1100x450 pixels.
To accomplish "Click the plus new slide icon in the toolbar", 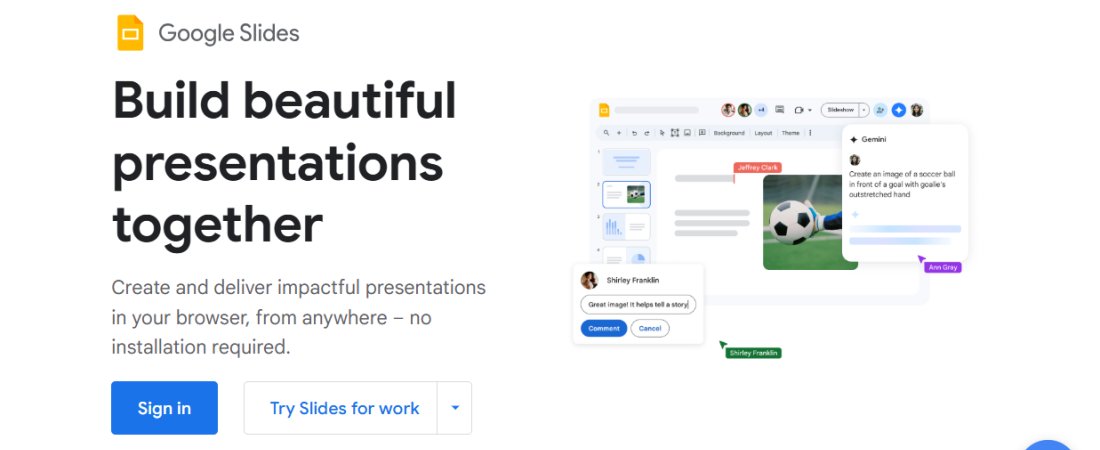I will point(619,133).
